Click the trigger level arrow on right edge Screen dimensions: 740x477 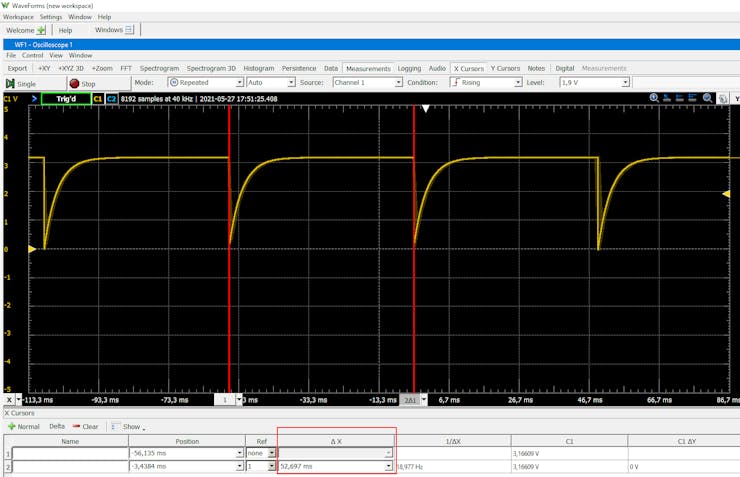pyautogui.click(x=726, y=193)
